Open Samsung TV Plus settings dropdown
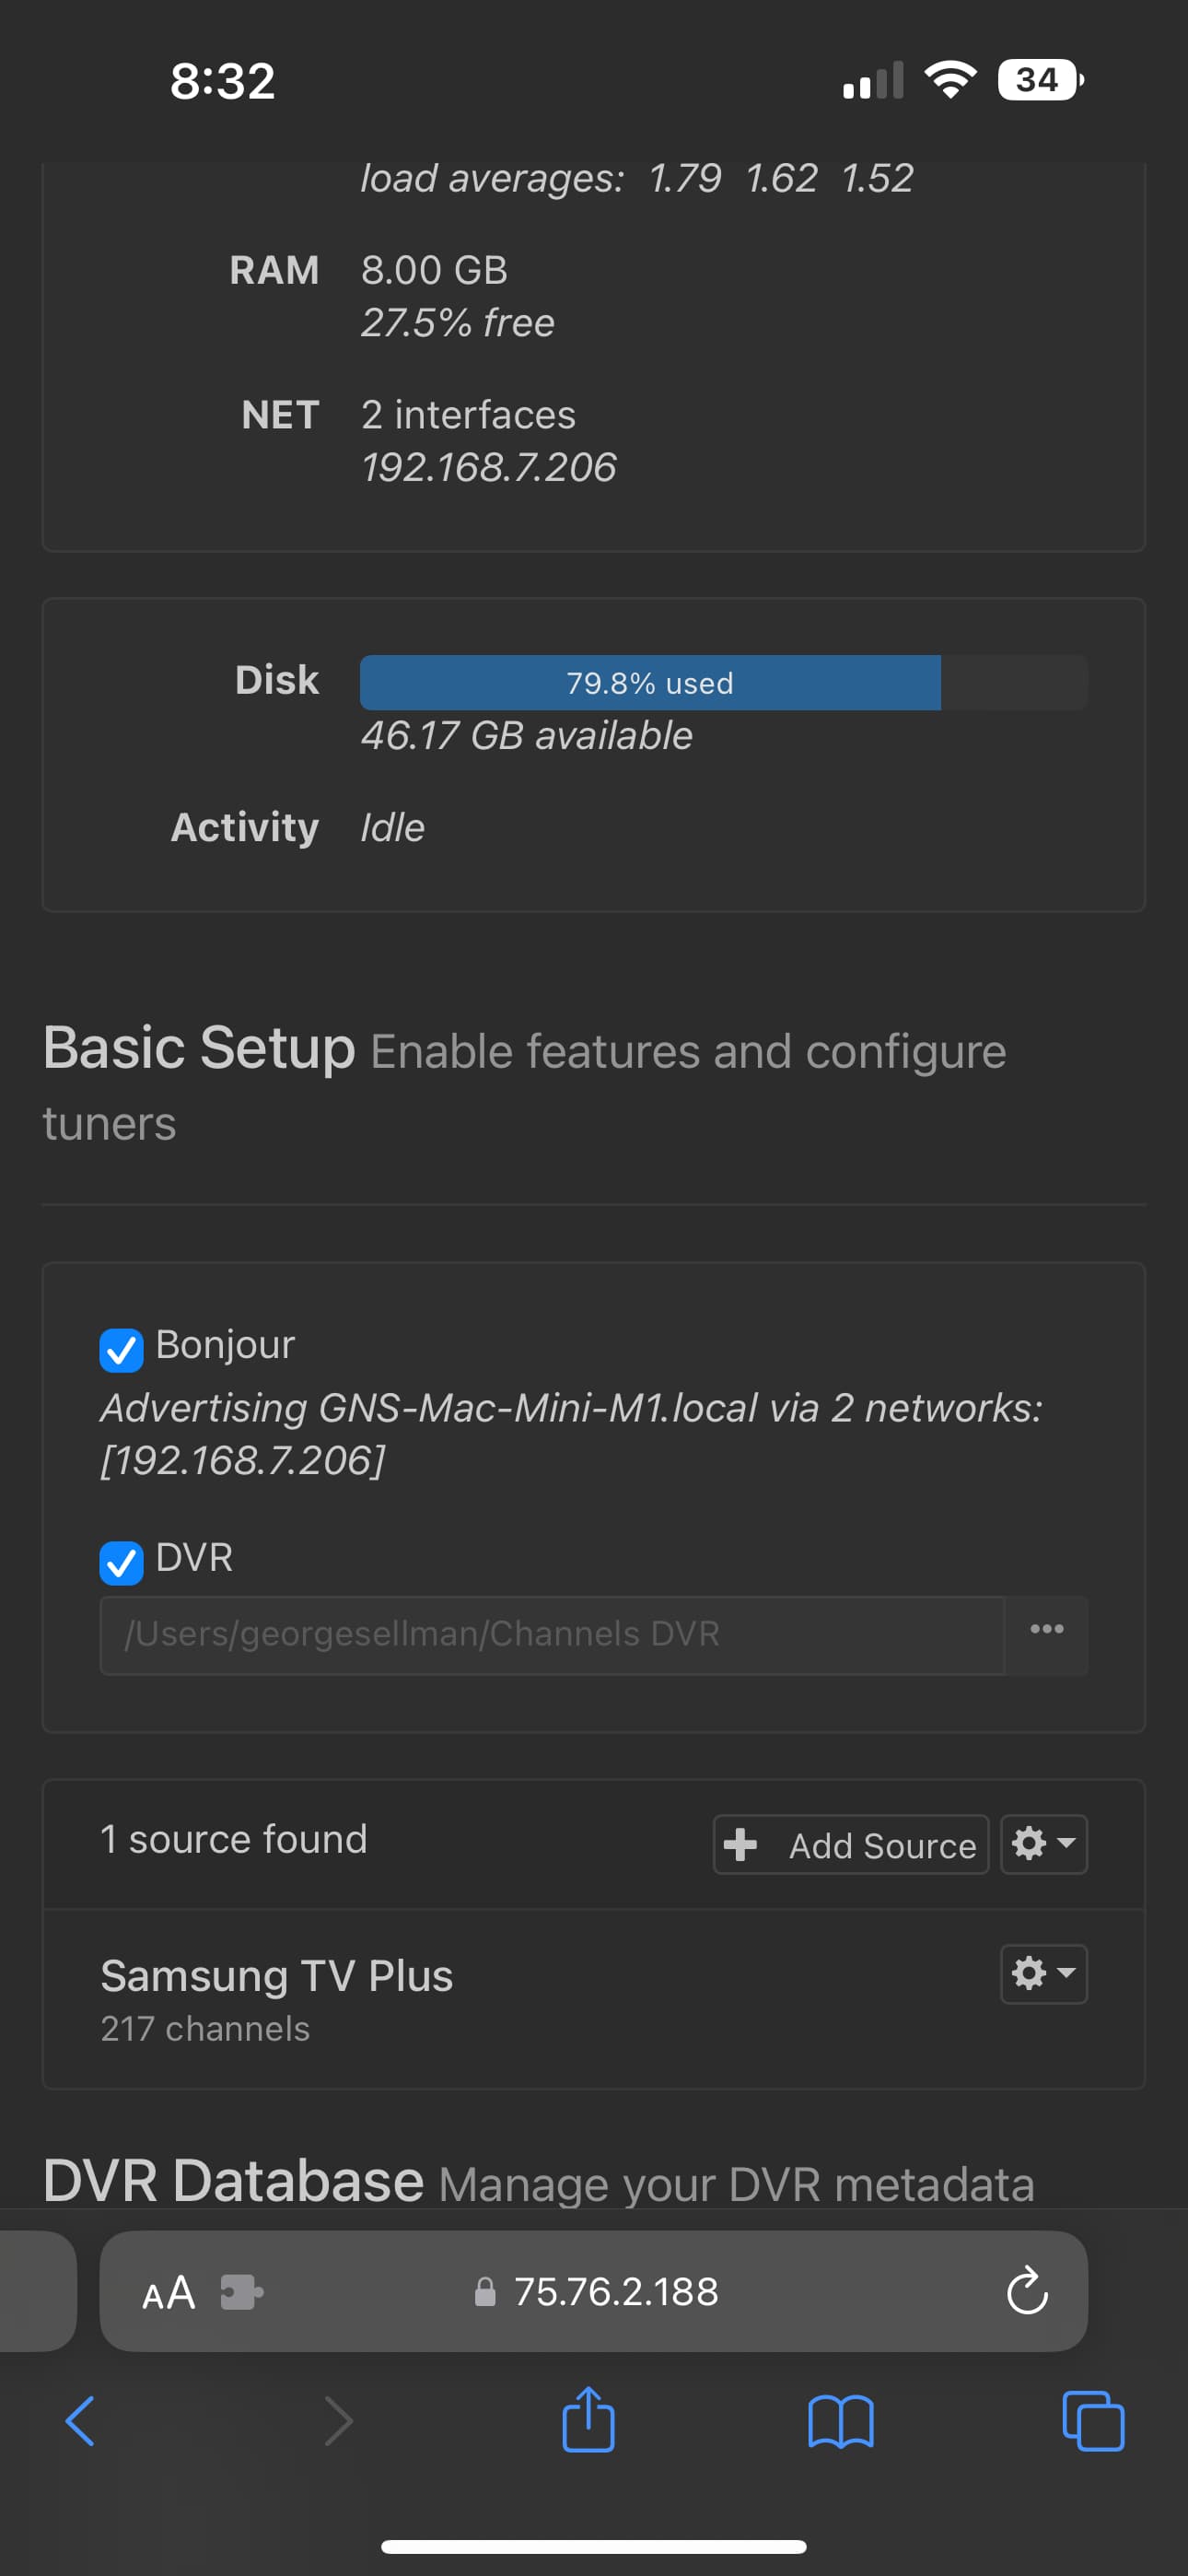Viewport: 1188px width, 2576px height. (x=1043, y=1973)
